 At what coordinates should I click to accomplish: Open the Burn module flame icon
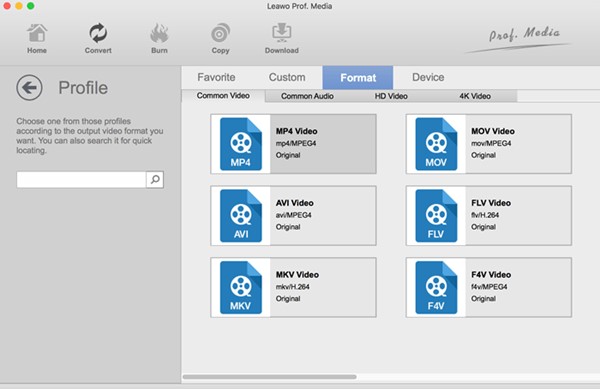159,33
